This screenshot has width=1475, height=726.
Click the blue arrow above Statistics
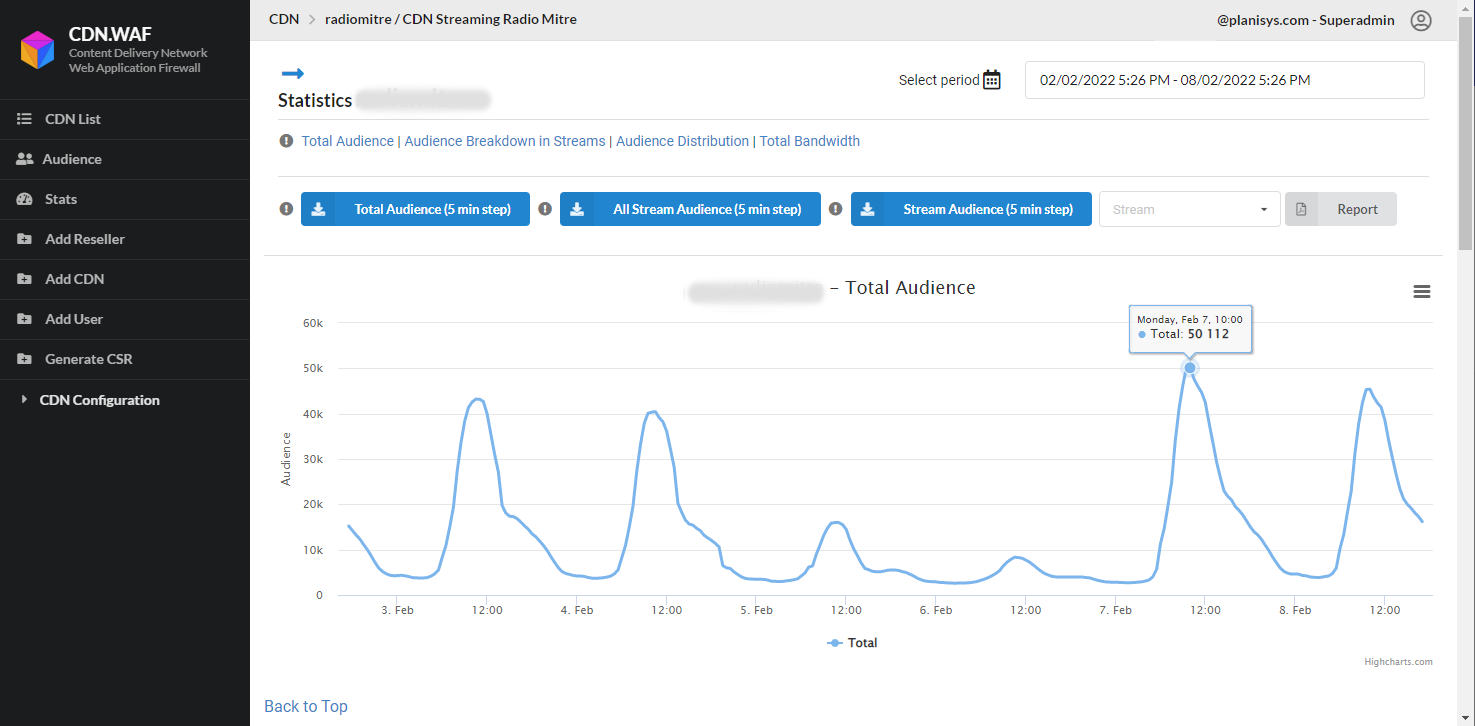[292, 73]
